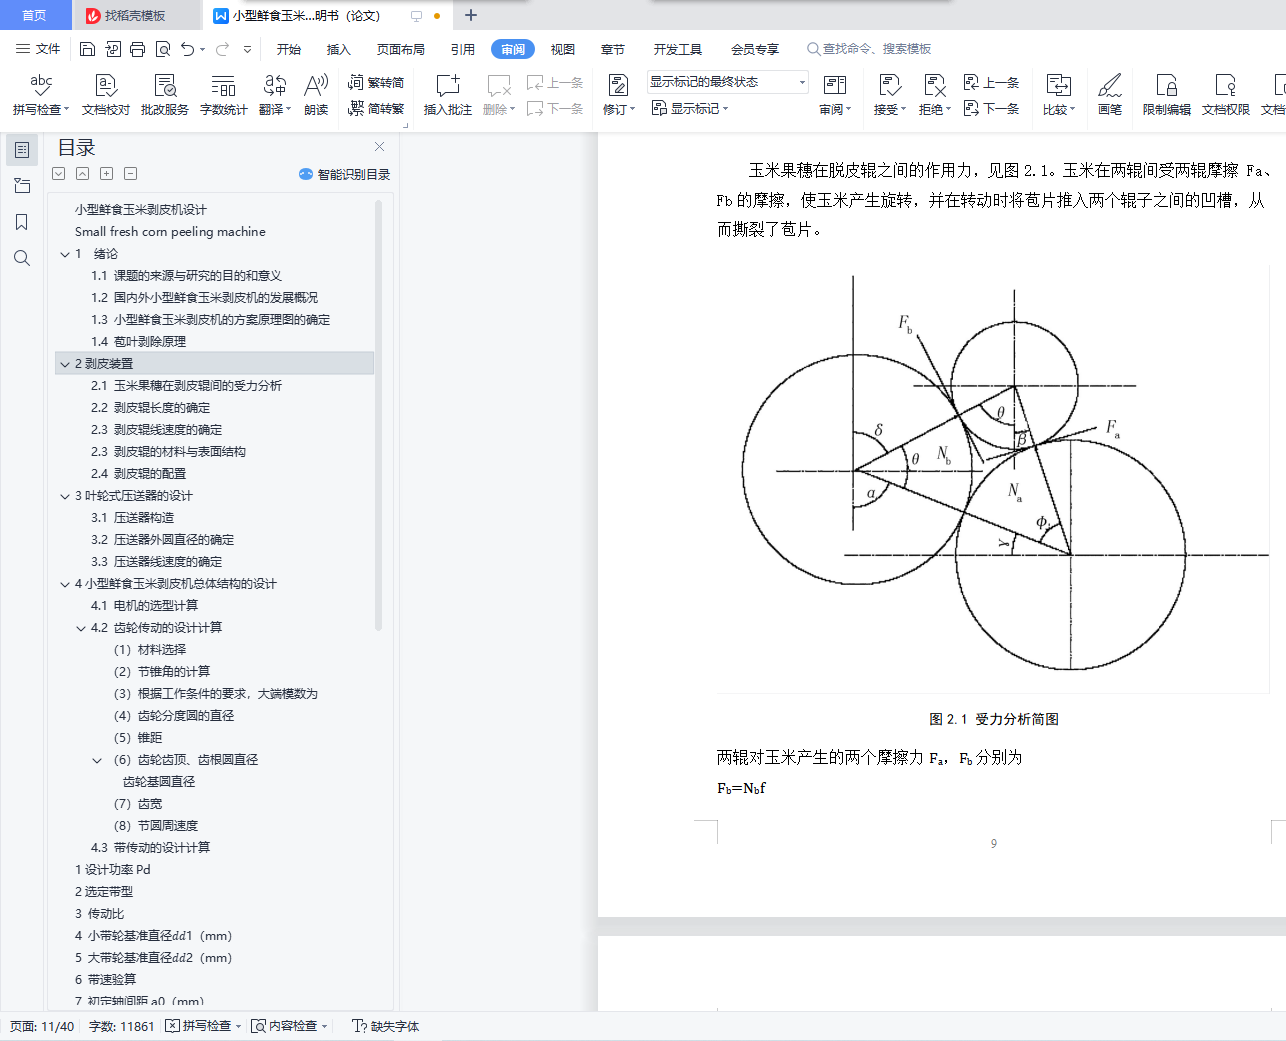1286x1041 pixels.
Task: Open the 会员专享 ribbon tab
Action: [755, 49]
